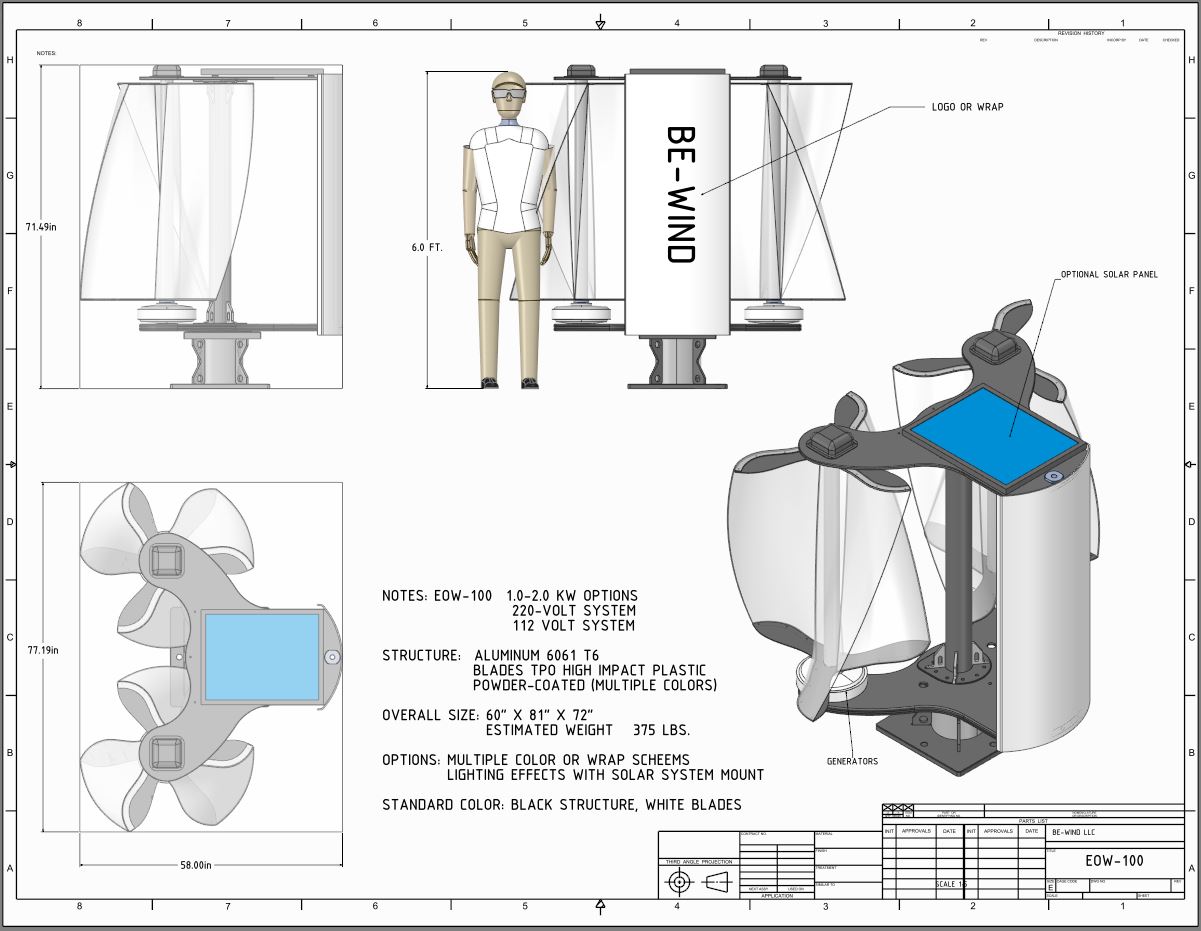The height and width of the screenshot is (931, 1201).
Task: Select the size E cell in title block
Action: point(1050,887)
